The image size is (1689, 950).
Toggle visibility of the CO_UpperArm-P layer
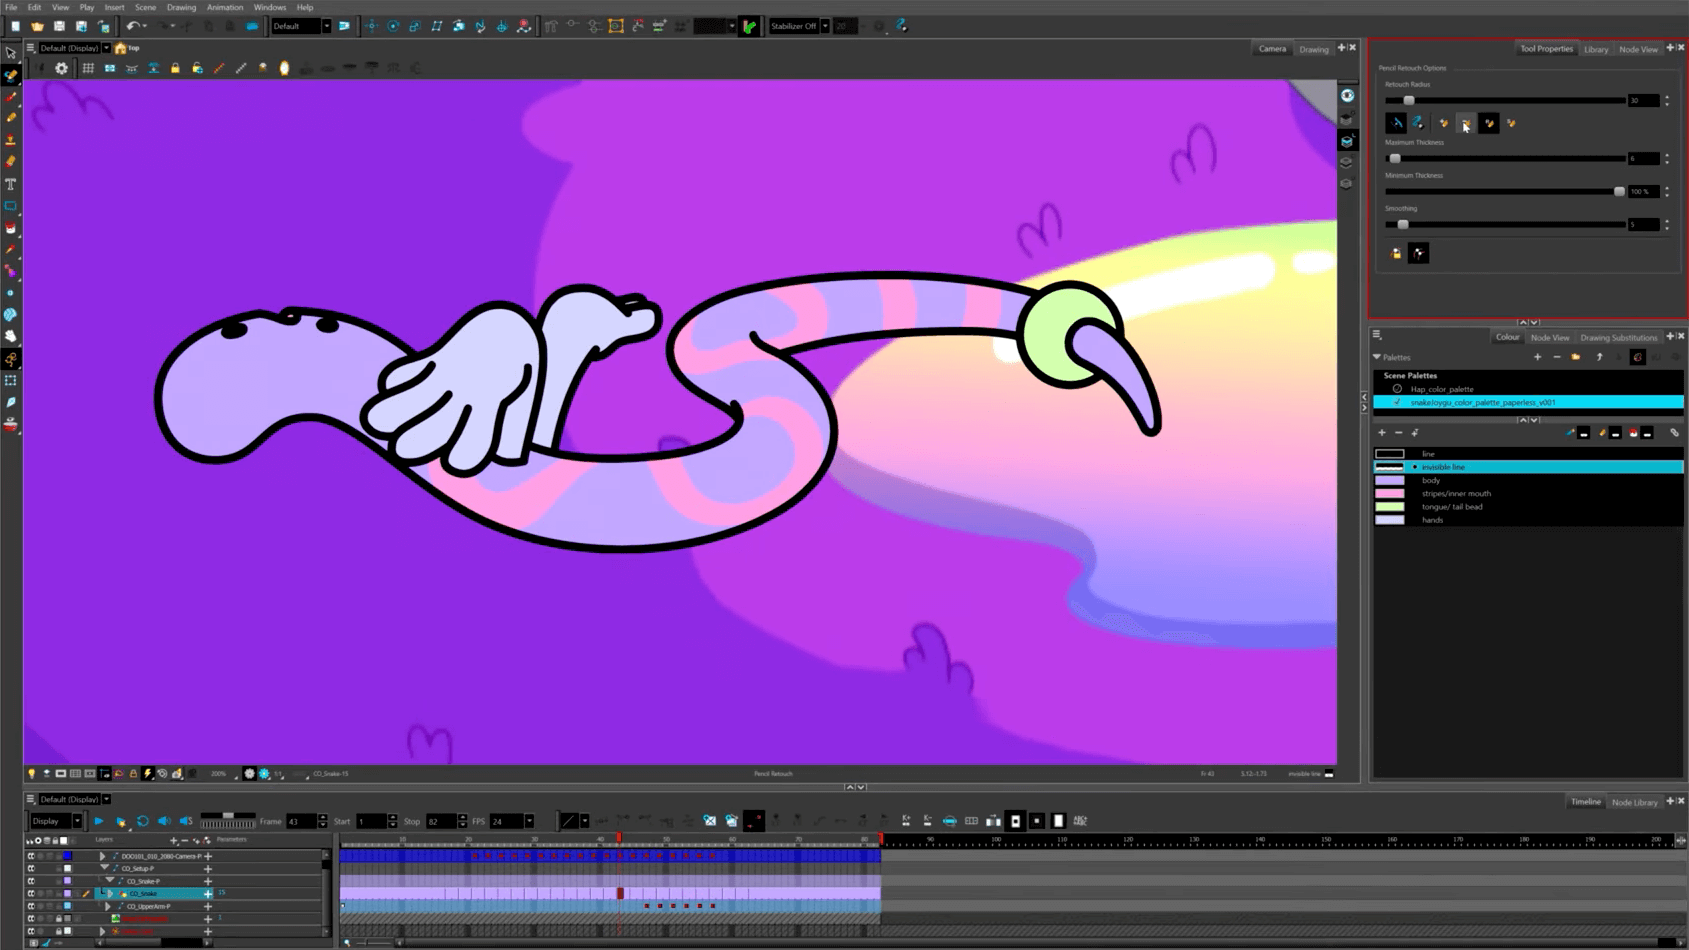[31, 906]
